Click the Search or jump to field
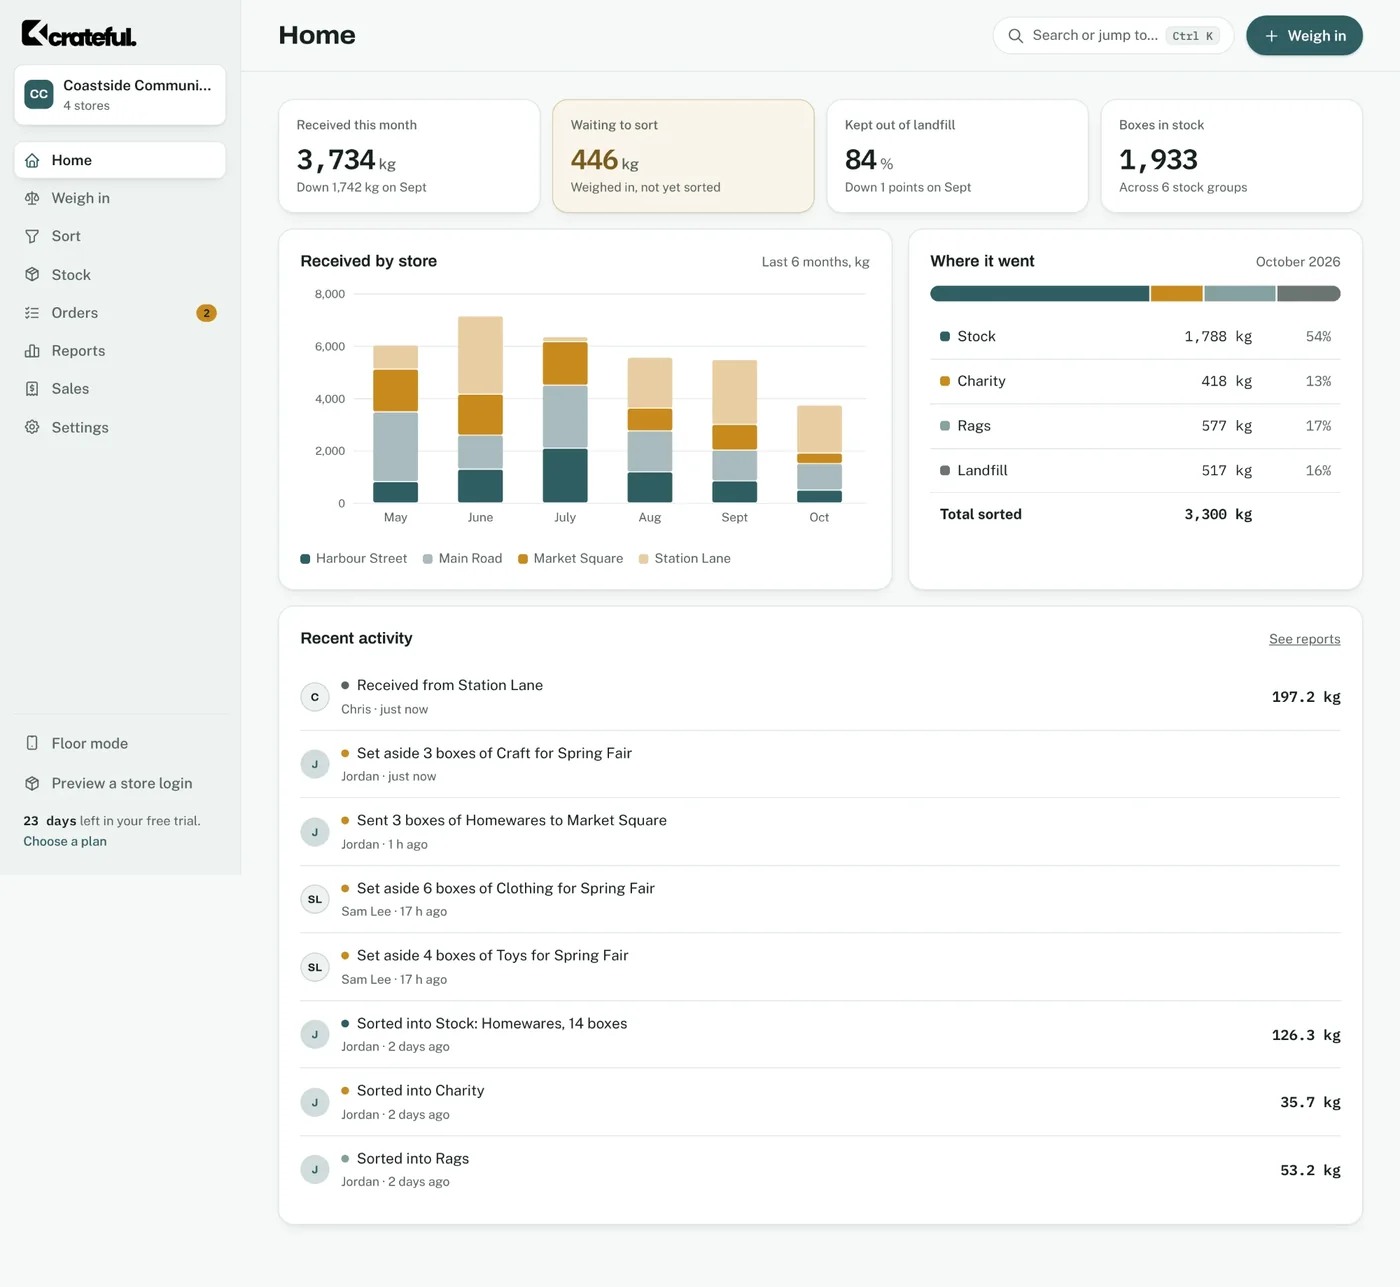This screenshot has height=1287, width=1400. pos(1113,36)
